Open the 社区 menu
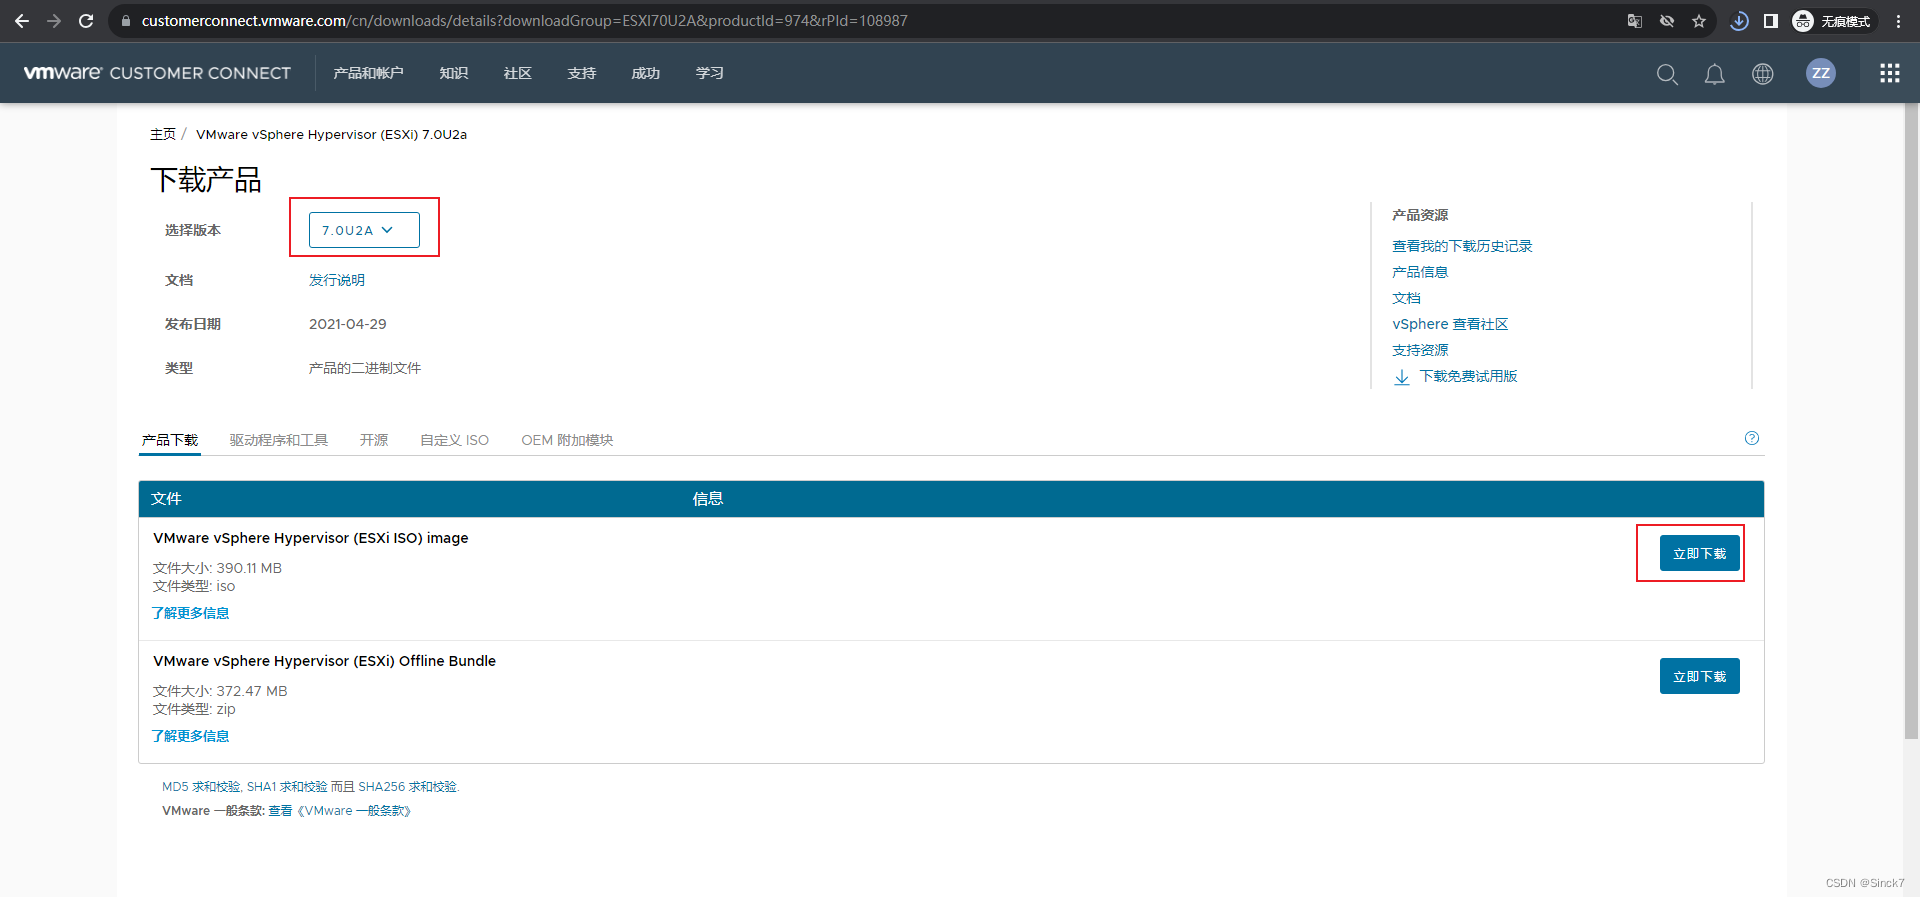The image size is (1920, 897). [x=518, y=73]
